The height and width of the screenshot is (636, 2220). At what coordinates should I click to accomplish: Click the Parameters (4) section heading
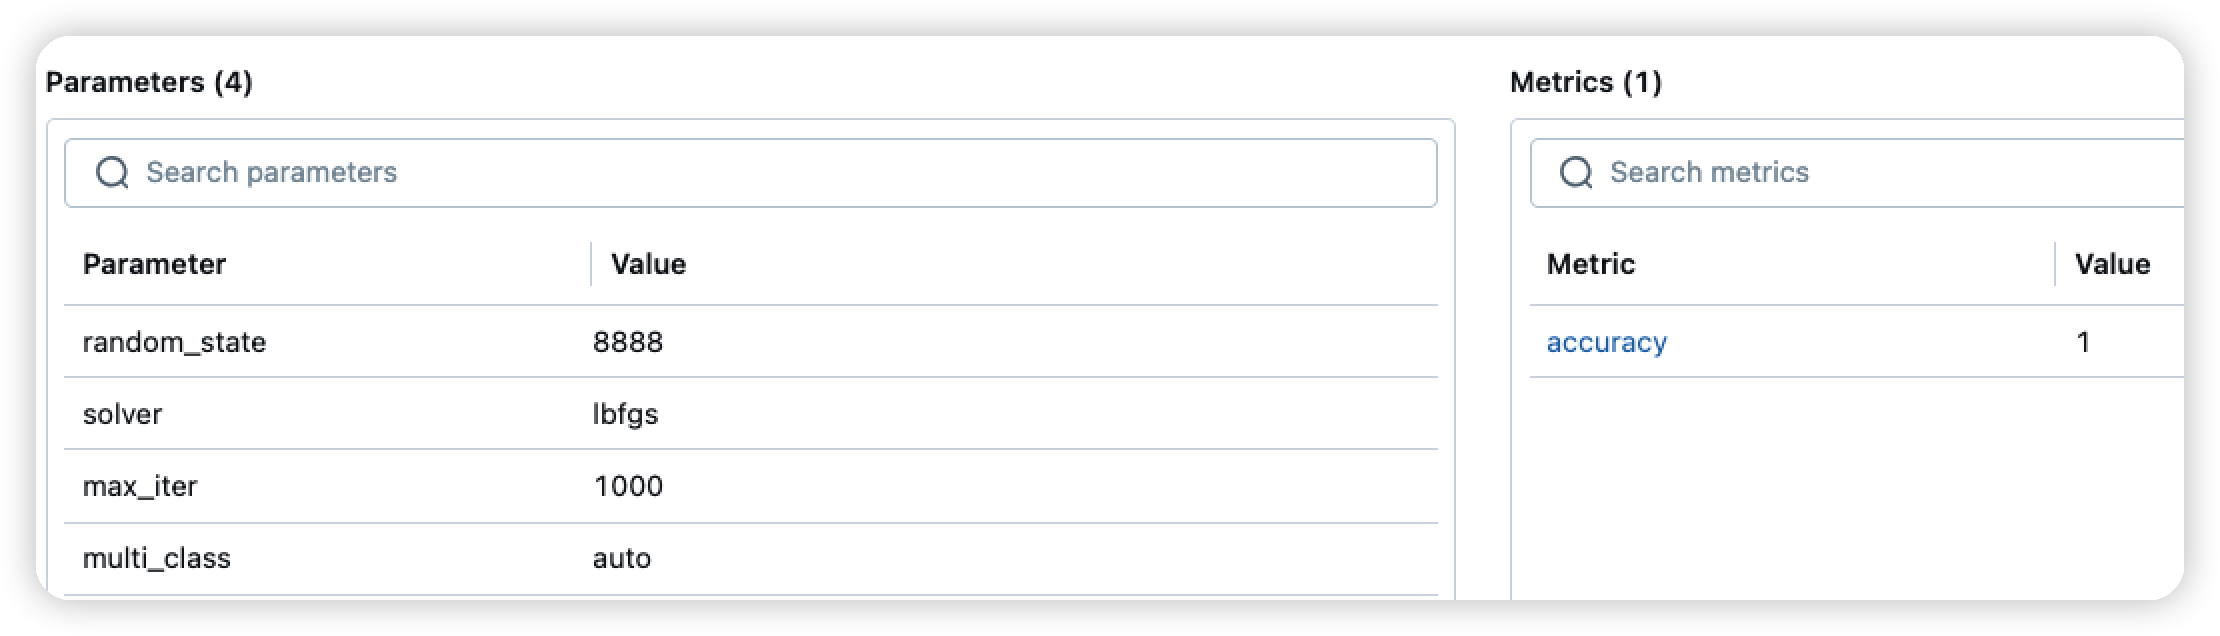pos(149,82)
